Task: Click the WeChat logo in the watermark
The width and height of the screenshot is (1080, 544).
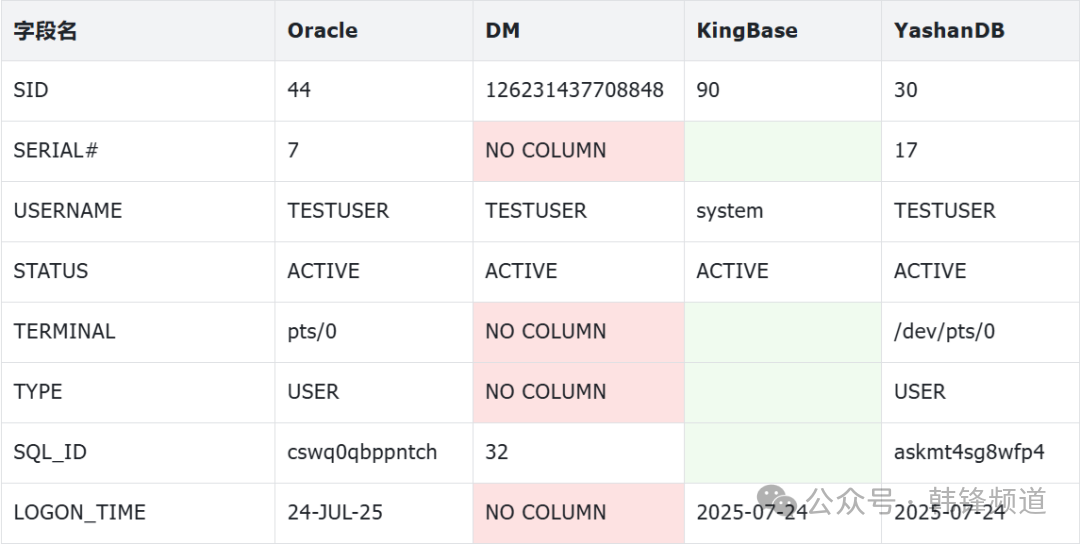Action: pyautogui.click(x=778, y=500)
